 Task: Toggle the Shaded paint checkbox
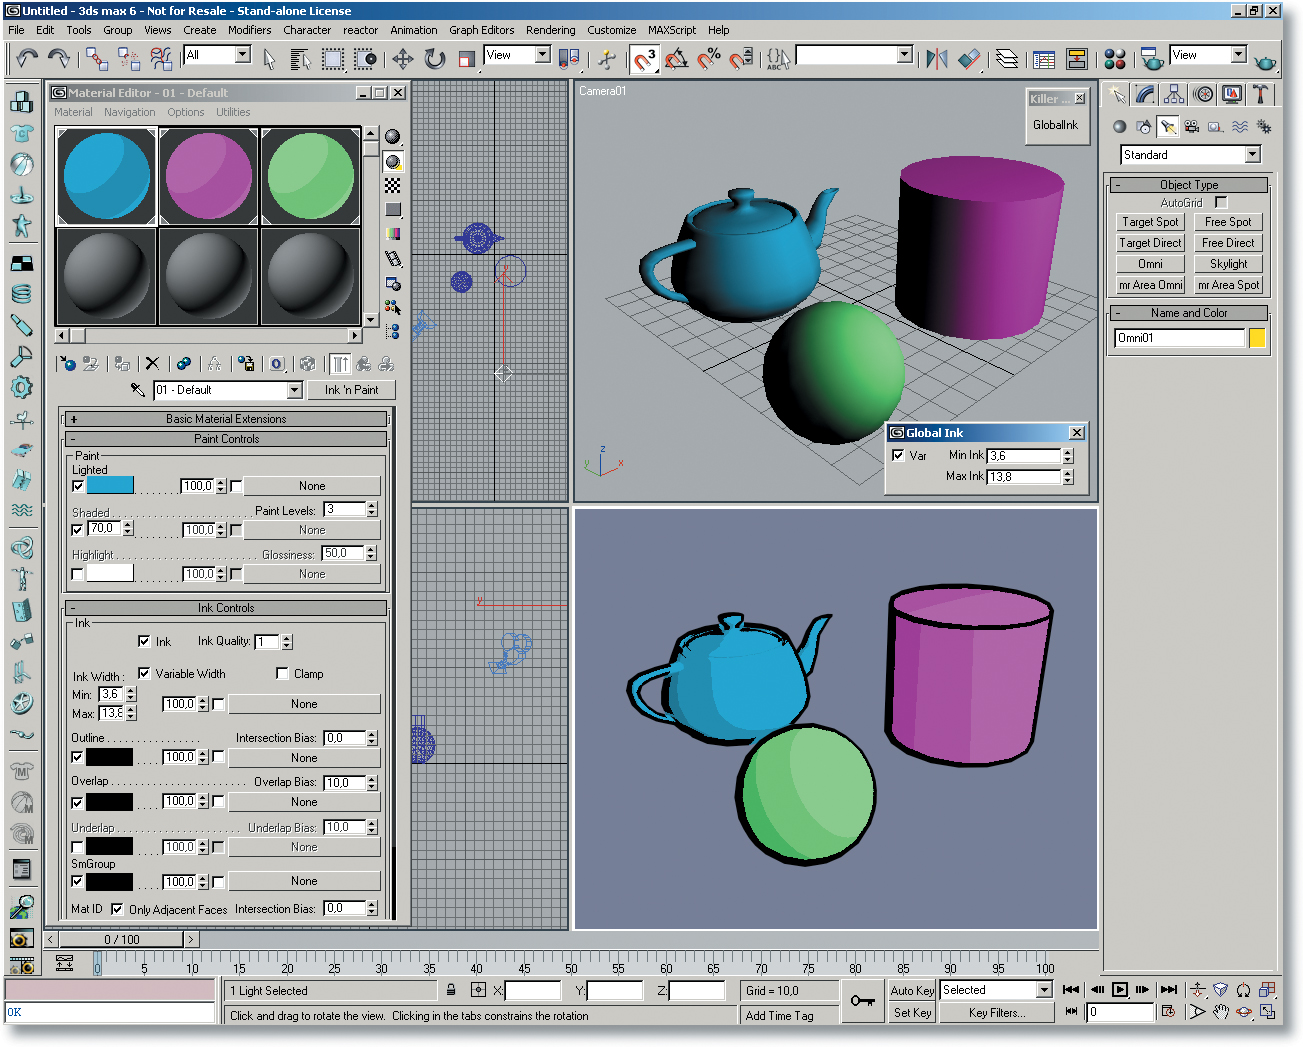78,530
